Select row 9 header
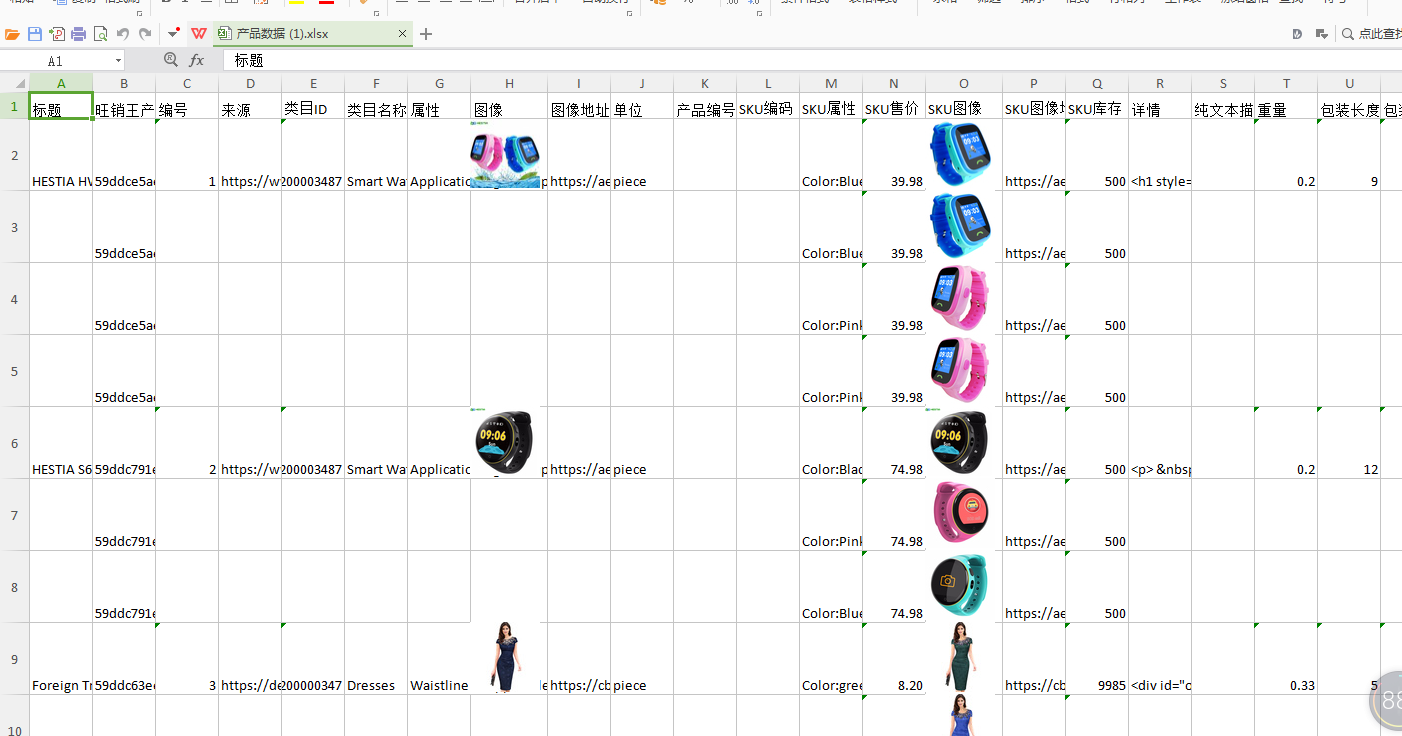Screen dimensions: 1402x736 coord(14,659)
